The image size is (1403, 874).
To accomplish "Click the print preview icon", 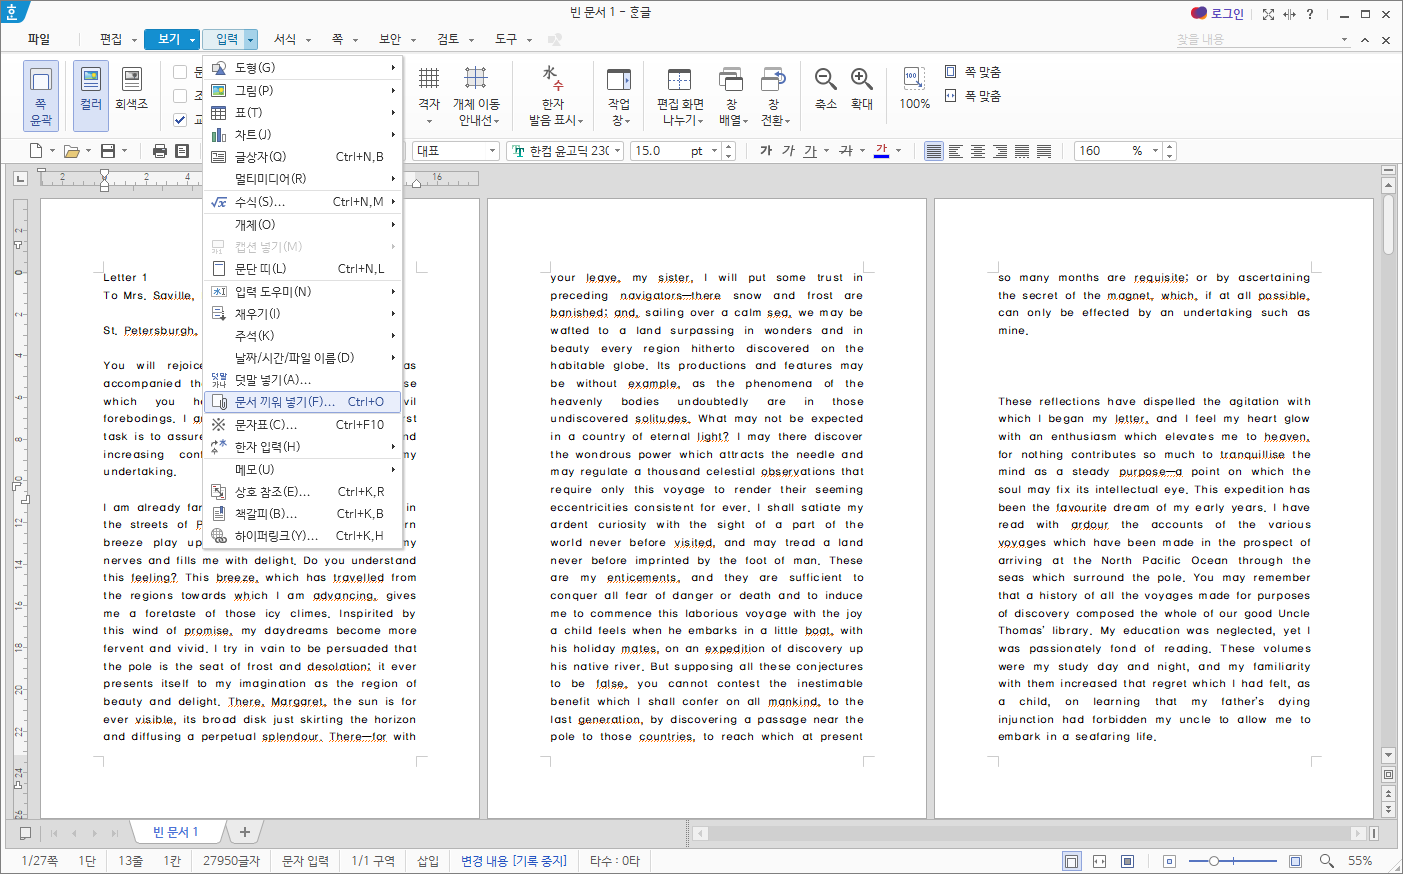I will [182, 151].
